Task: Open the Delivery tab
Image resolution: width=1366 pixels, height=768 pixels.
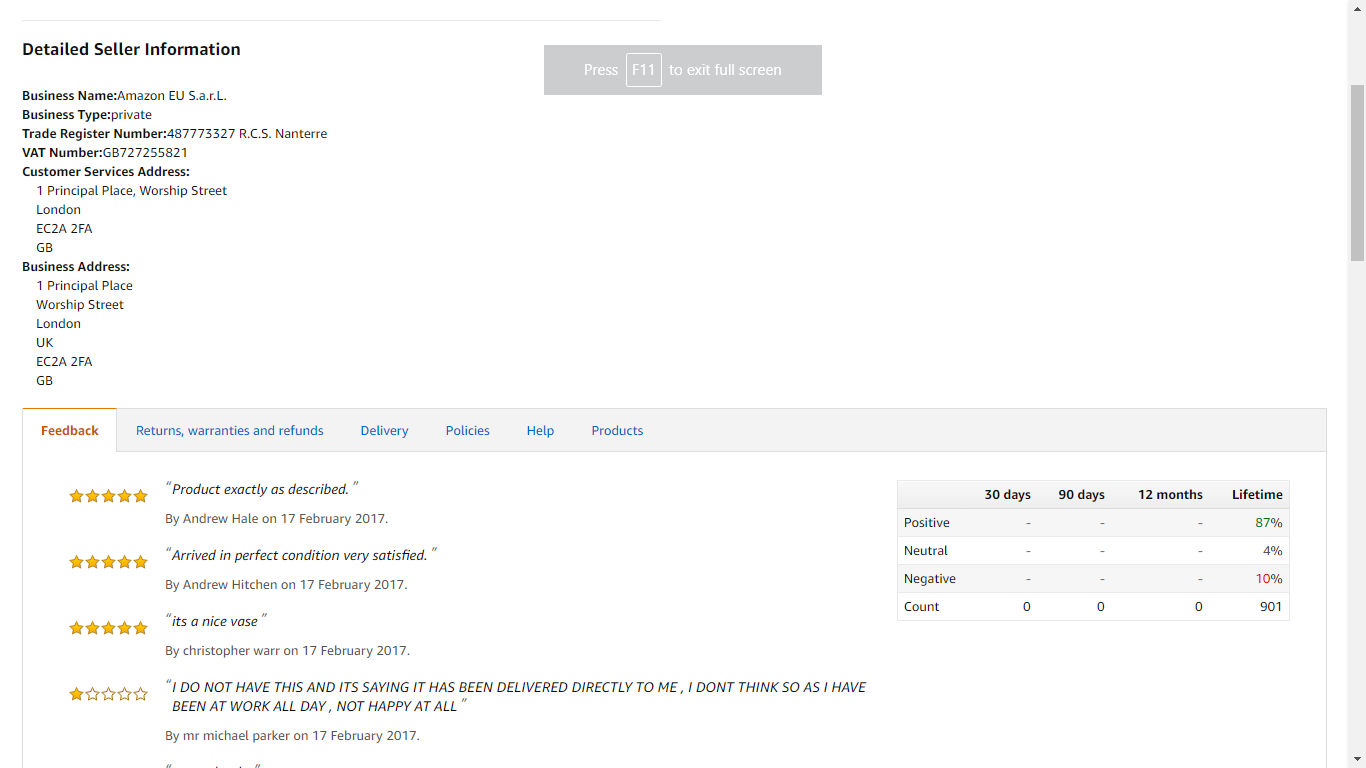Action: (x=385, y=431)
